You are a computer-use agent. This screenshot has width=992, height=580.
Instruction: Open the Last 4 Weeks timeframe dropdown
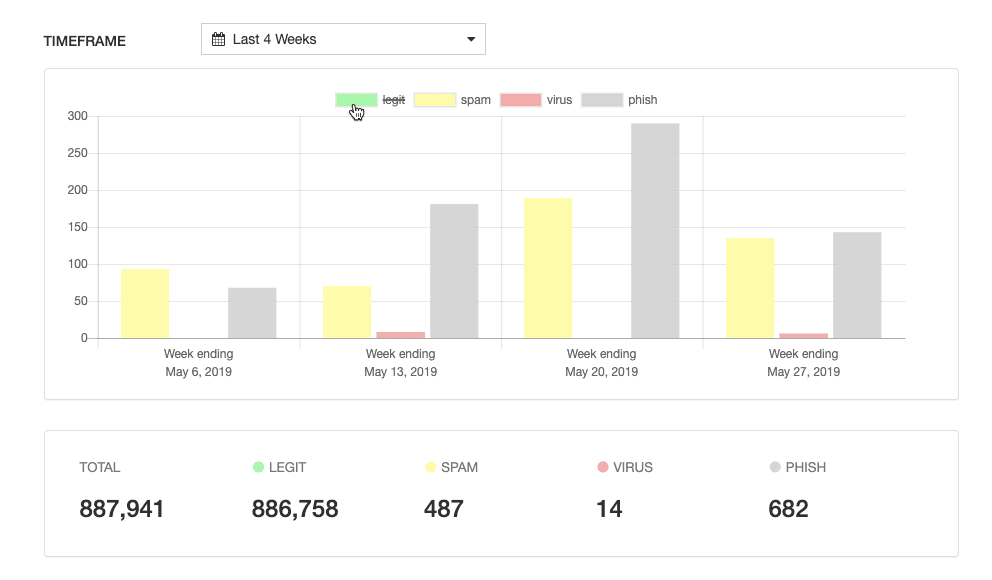[x=343, y=40]
